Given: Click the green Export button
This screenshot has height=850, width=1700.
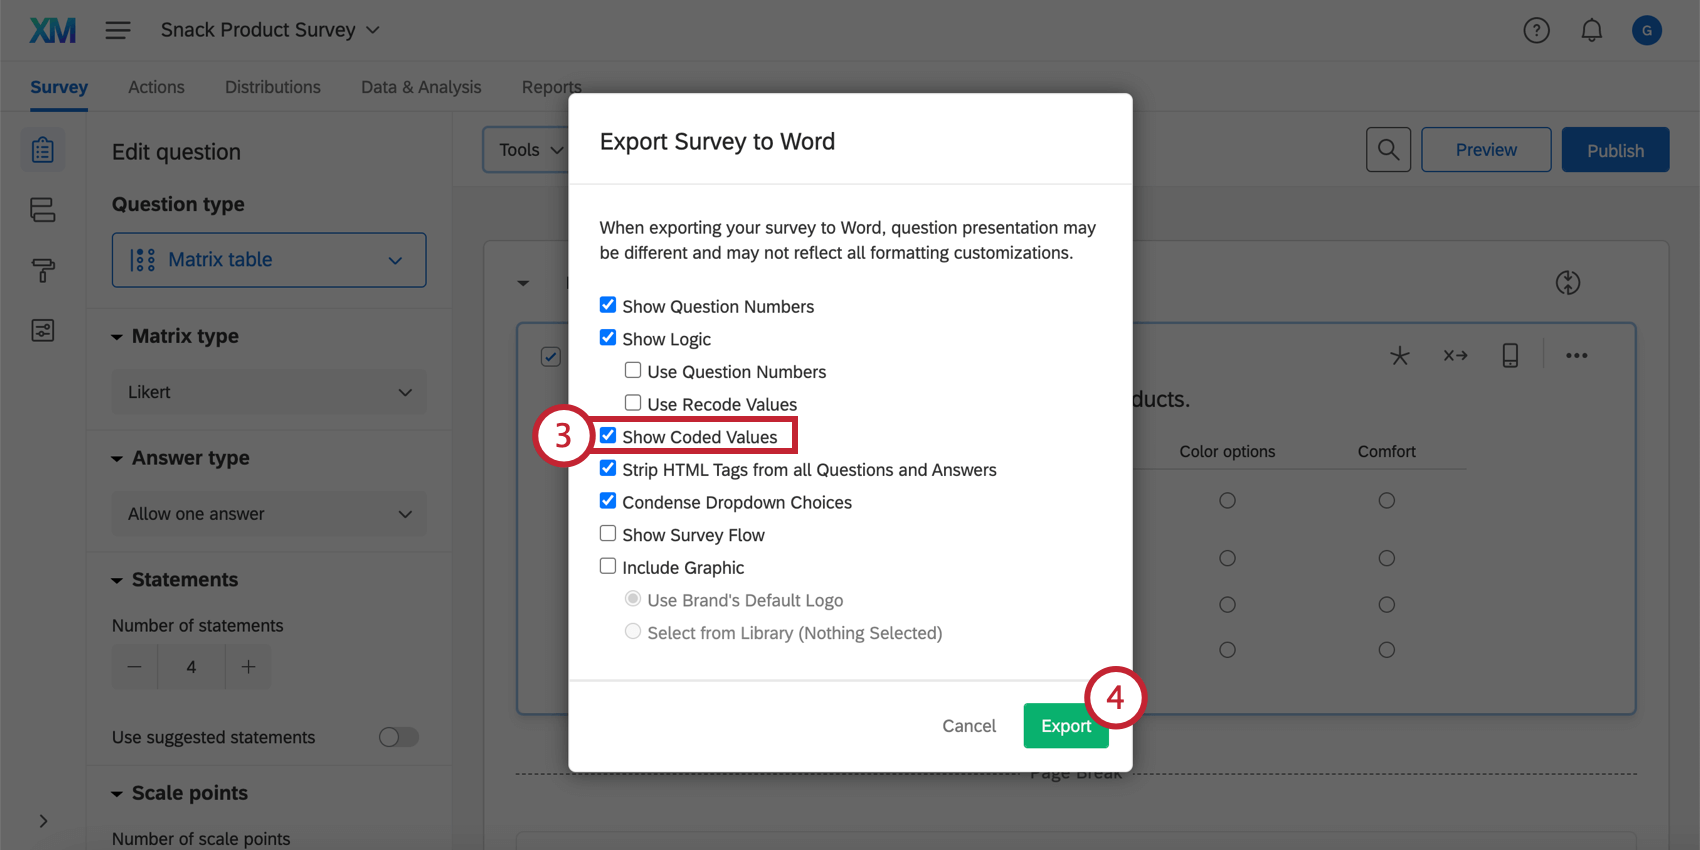Looking at the screenshot, I should coord(1066,726).
